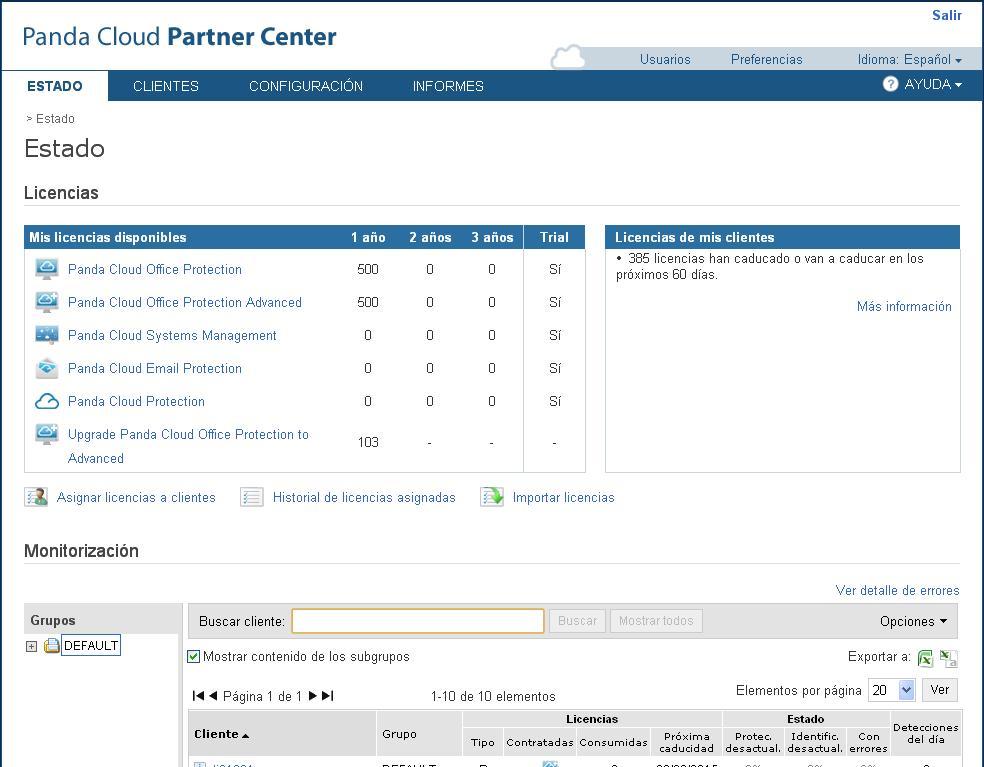
Task: Select the DEFAULT group in Grupos tree
Action: pos(91,645)
